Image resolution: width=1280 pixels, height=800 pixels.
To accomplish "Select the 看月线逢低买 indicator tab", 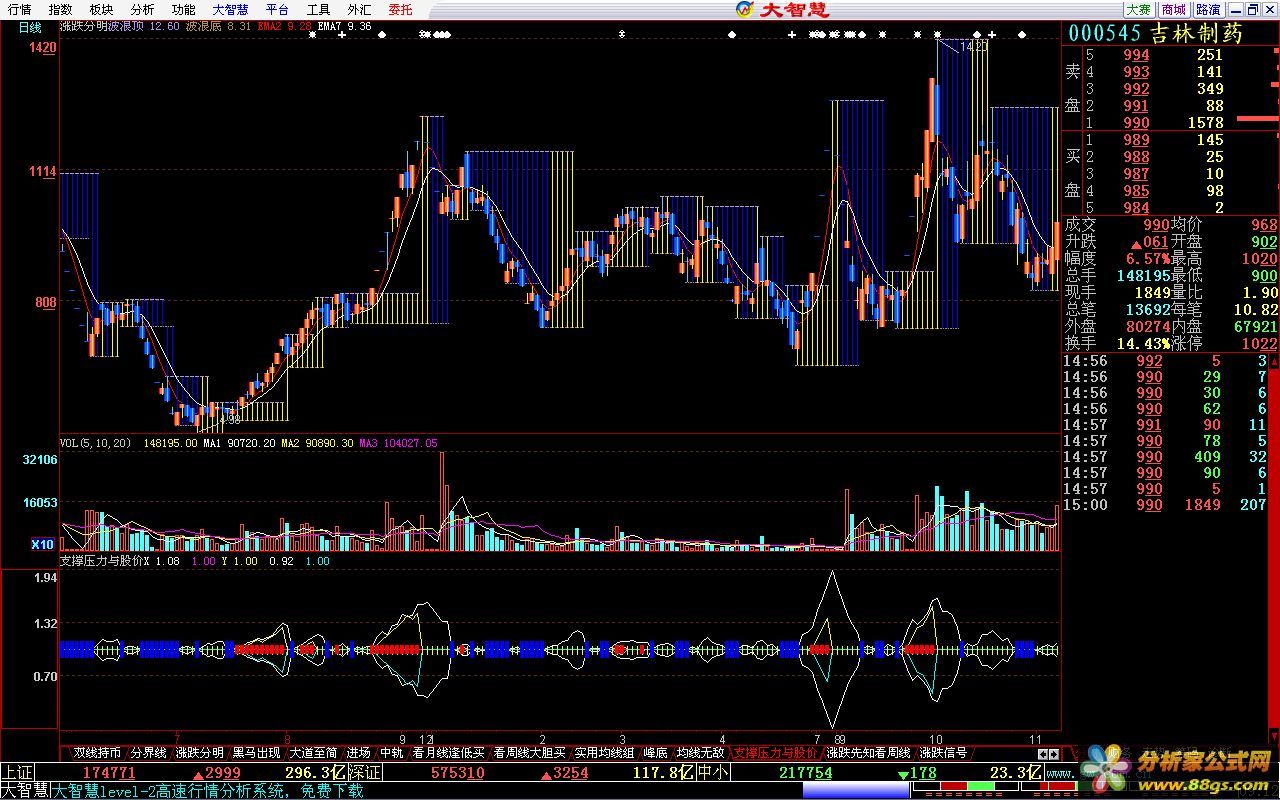I will (x=448, y=752).
